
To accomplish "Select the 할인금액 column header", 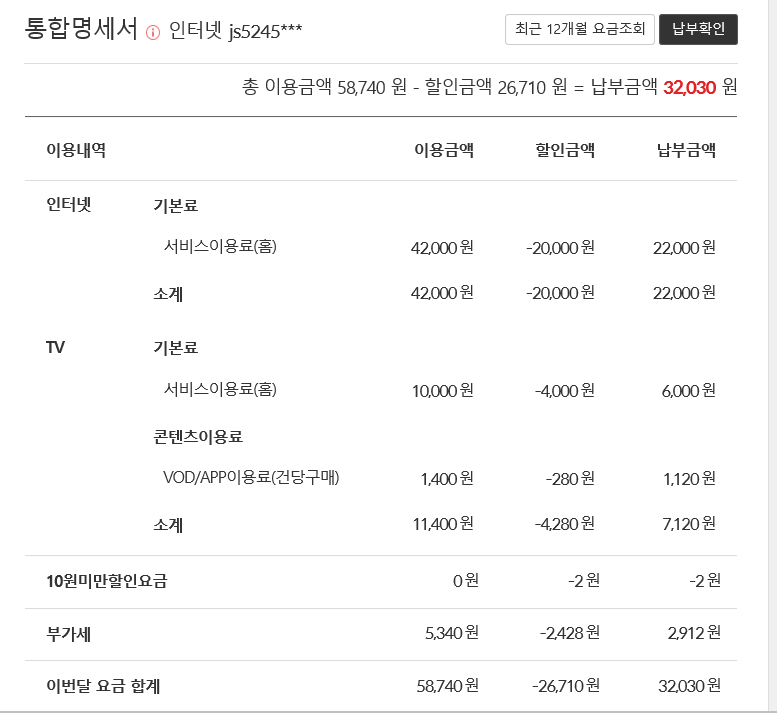I will (x=565, y=150).
